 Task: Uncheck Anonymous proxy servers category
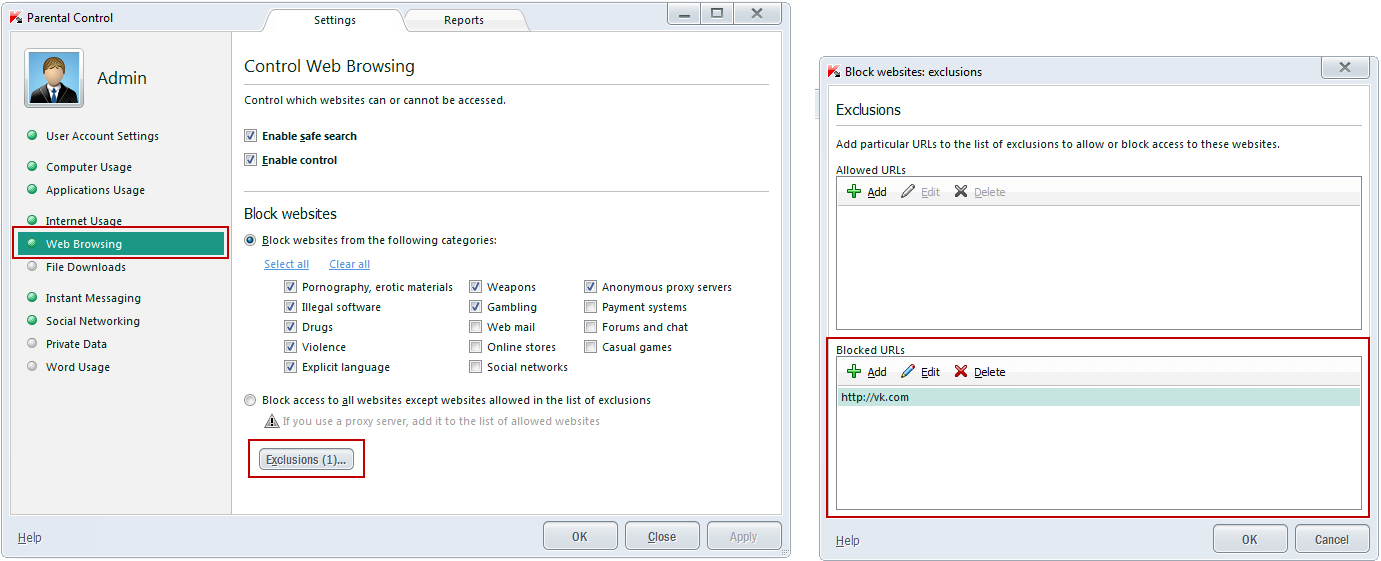pos(591,287)
